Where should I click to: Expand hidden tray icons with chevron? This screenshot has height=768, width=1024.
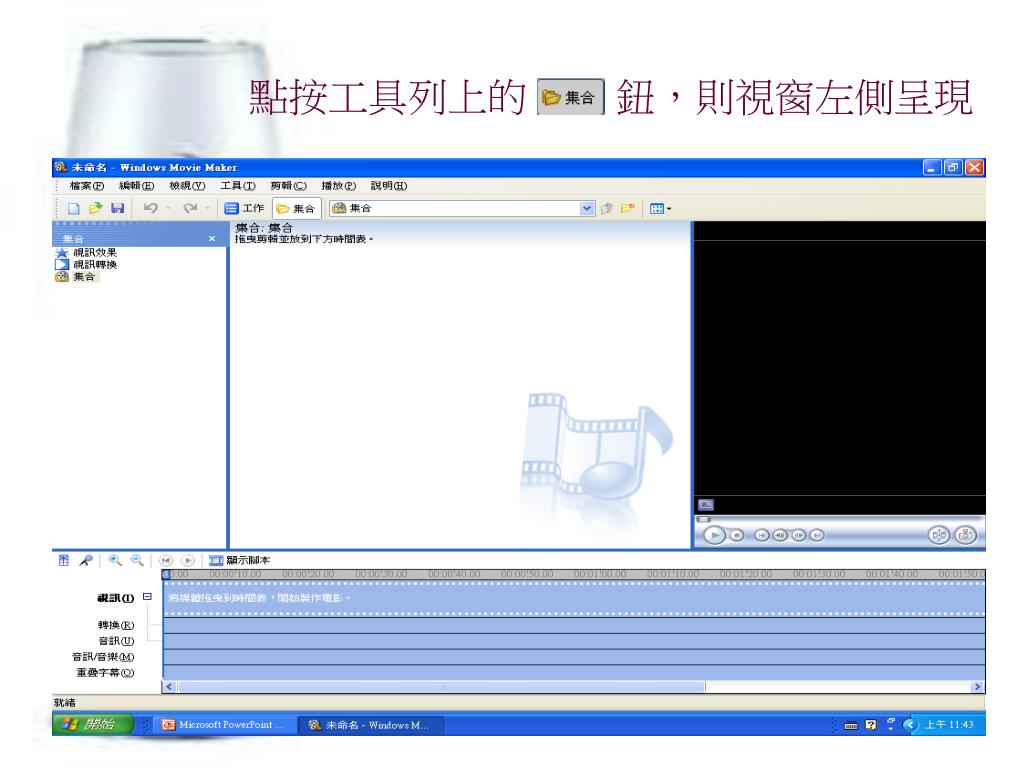[x=910, y=725]
